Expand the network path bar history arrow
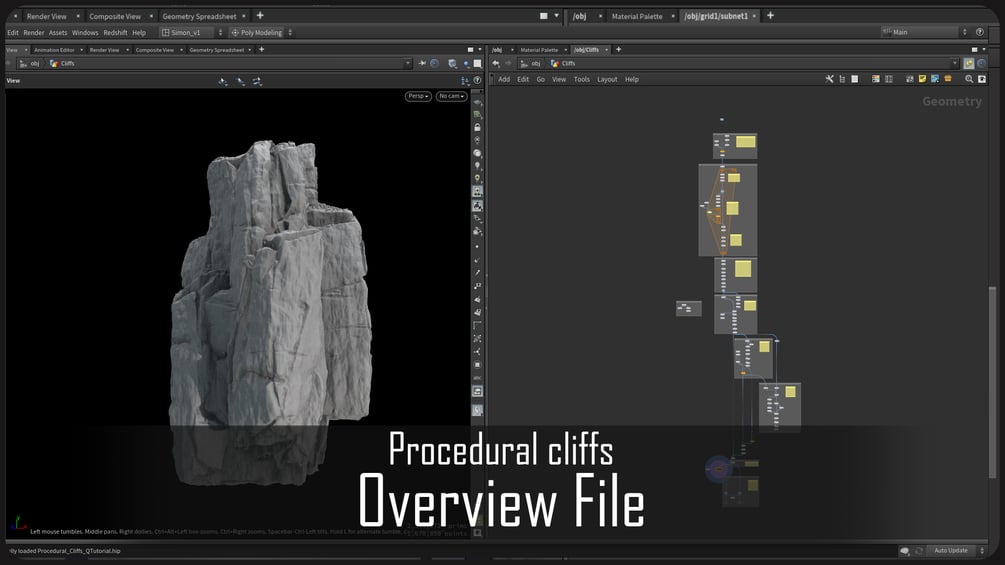1005x565 pixels. click(955, 63)
